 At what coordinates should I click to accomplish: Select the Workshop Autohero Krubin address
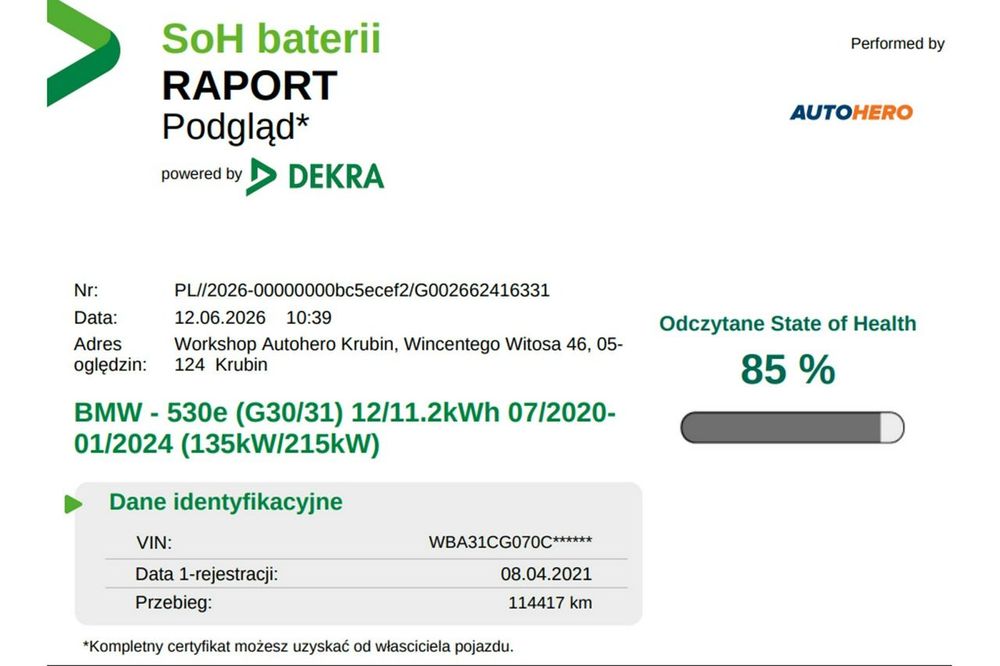tap(399, 354)
